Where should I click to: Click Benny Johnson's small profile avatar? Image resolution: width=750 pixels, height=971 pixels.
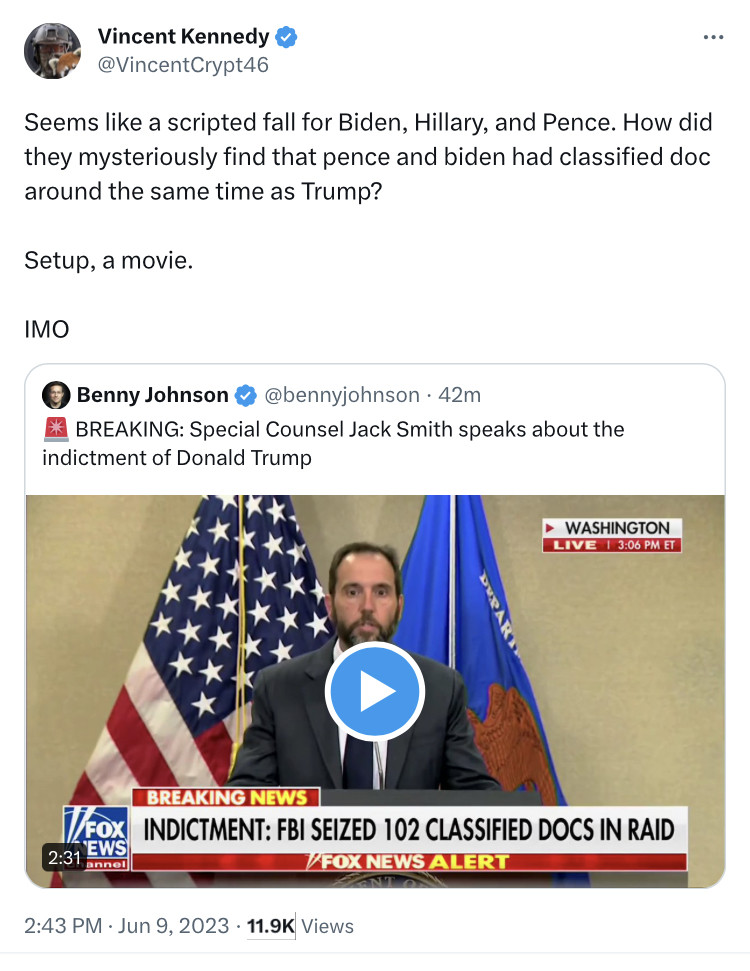pos(55,395)
